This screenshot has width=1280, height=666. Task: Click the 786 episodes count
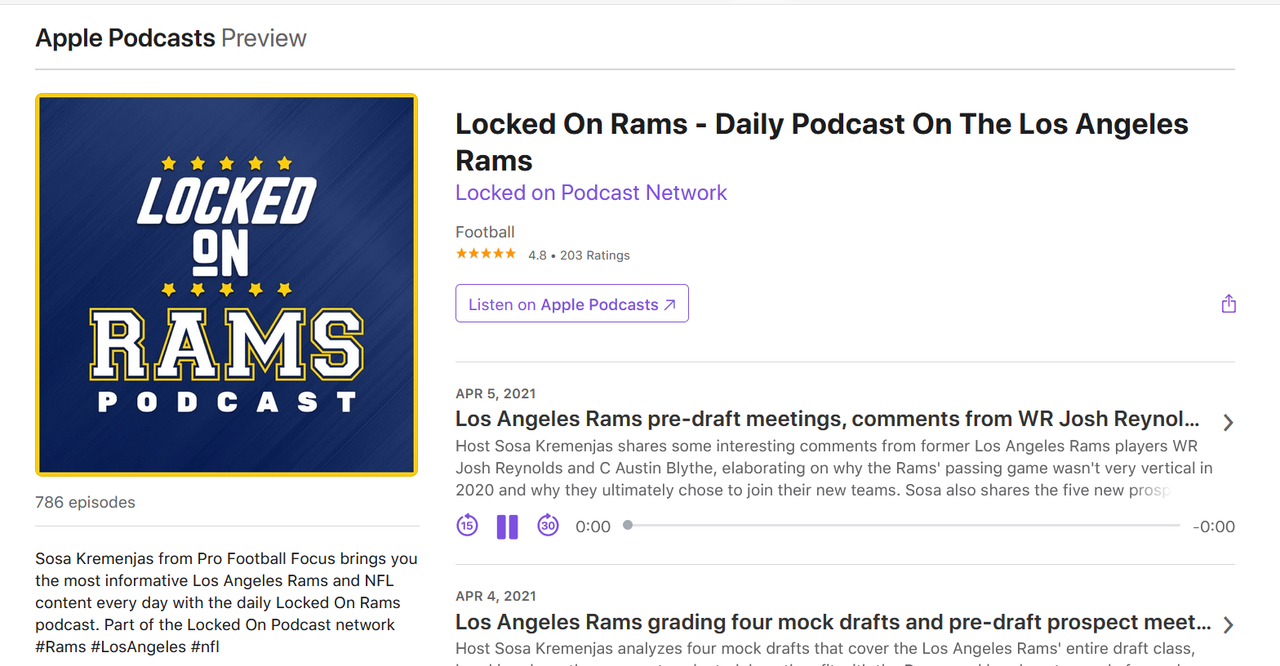click(x=85, y=502)
